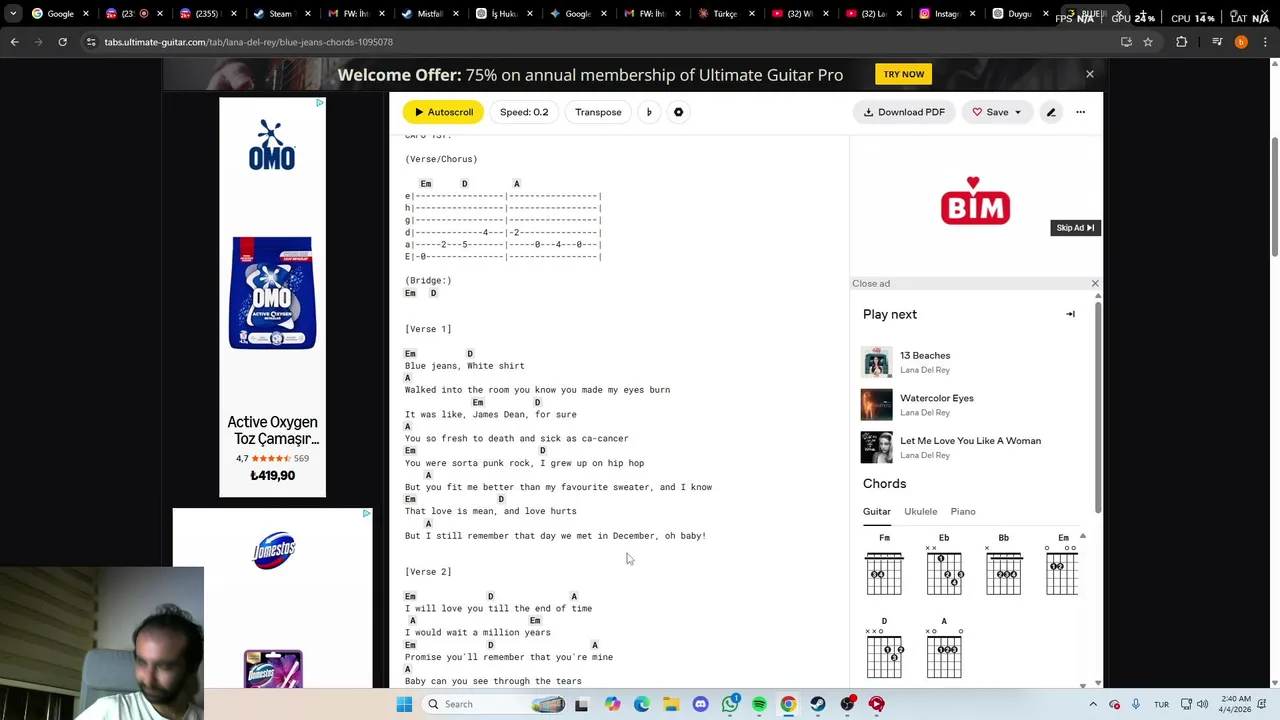Click the pencil edit icon
Image resolution: width=1280 pixels, height=720 pixels.
tap(1051, 112)
